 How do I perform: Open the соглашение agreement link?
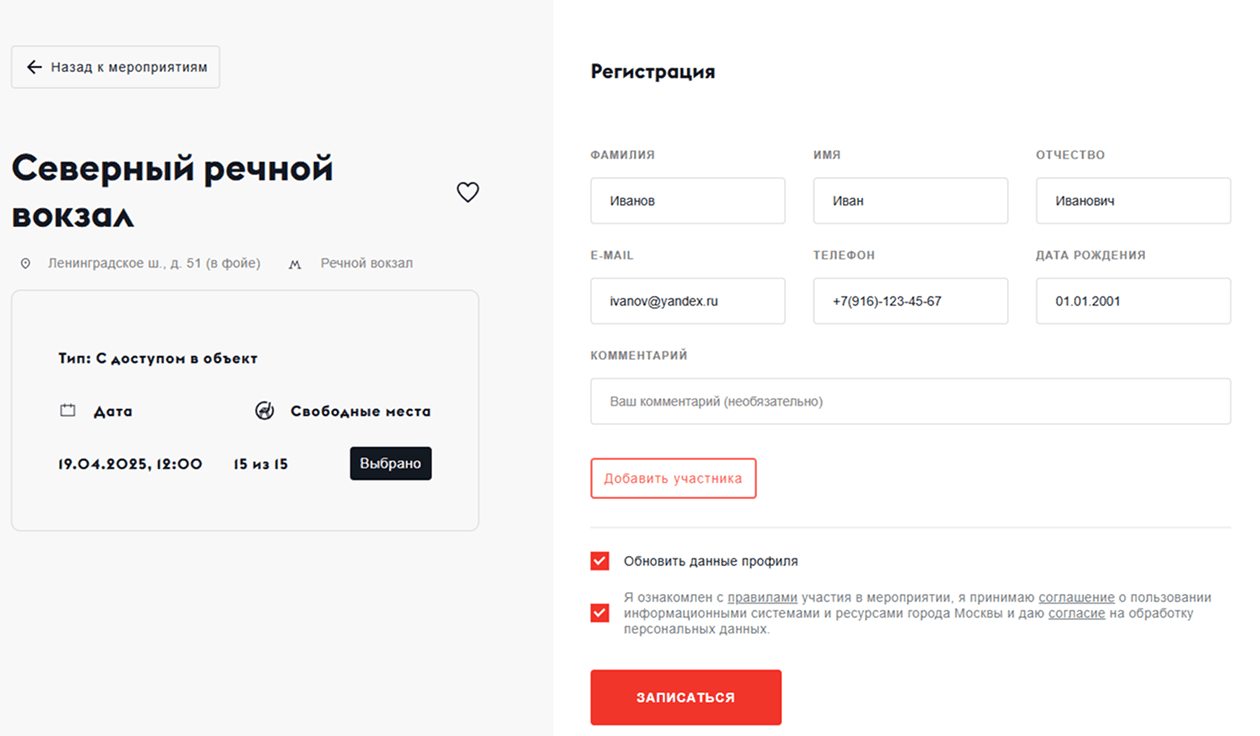point(1076,598)
